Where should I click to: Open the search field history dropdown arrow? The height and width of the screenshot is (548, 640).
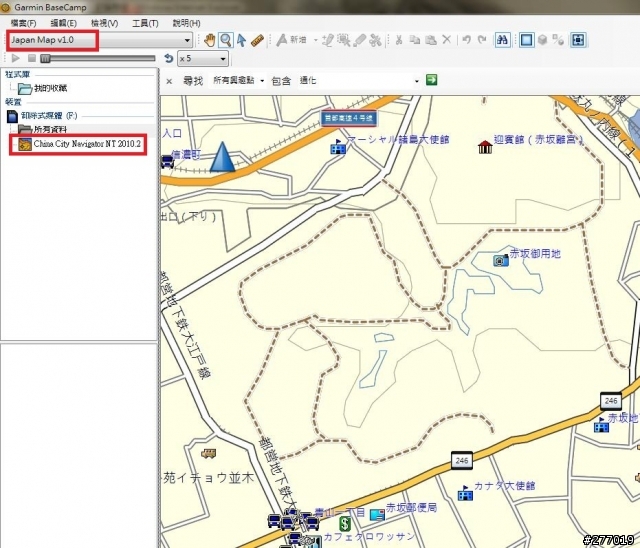pos(416,81)
